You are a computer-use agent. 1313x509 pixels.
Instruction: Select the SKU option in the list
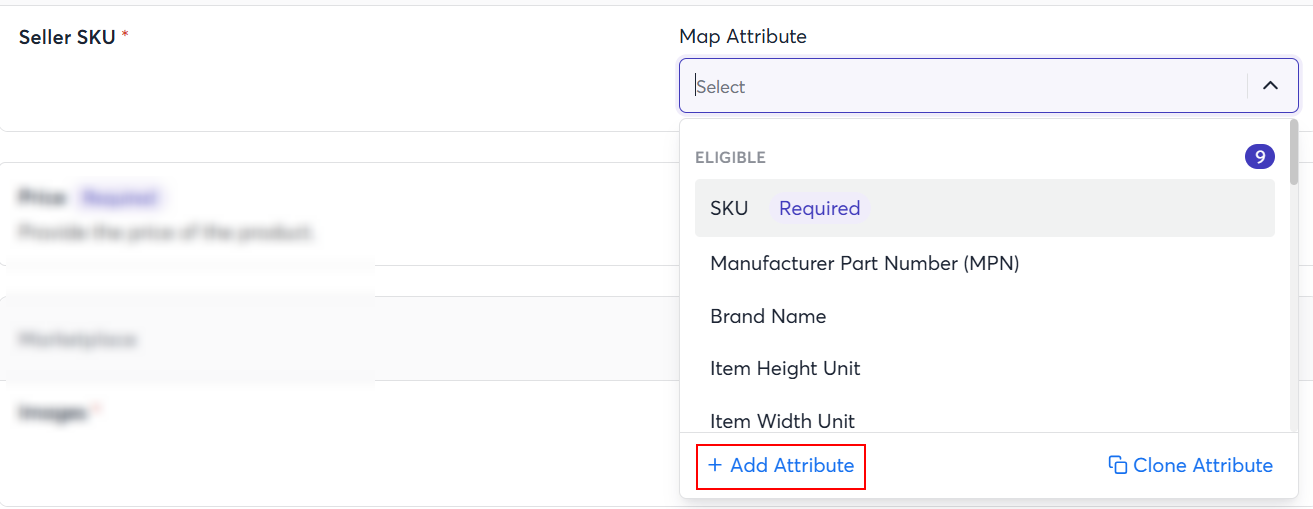tap(729, 208)
